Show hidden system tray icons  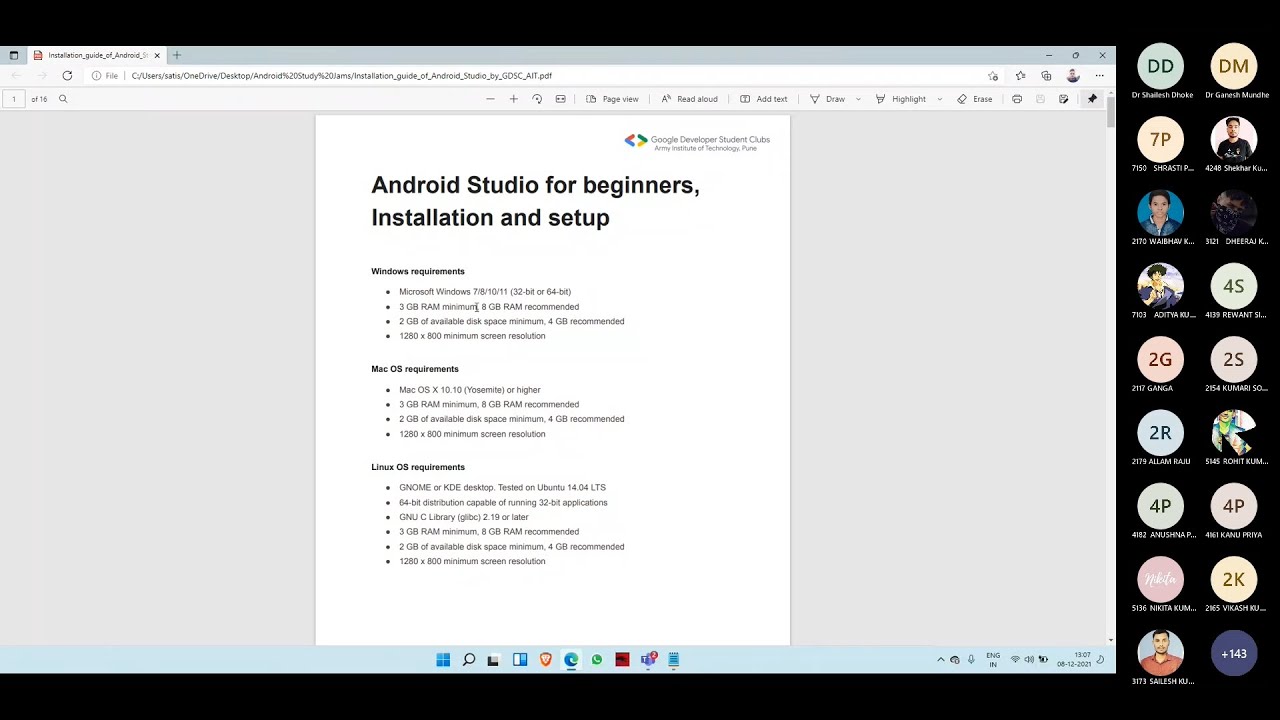coord(940,660)
